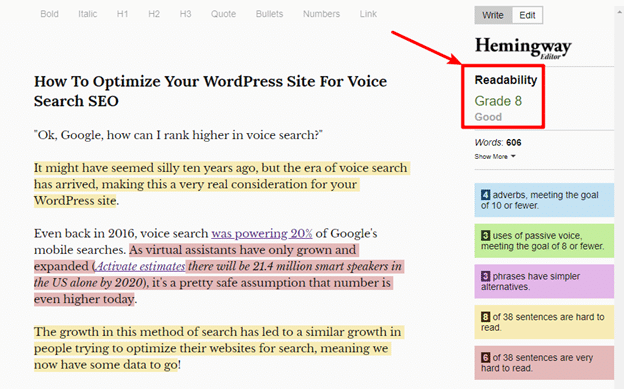Set heading level H1
Screen dimensions: 624x389
point(122,14)
